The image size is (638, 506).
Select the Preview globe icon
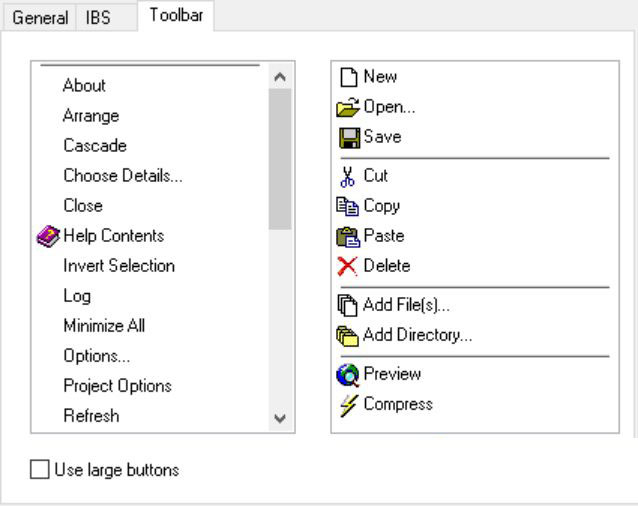pos(348,374)
